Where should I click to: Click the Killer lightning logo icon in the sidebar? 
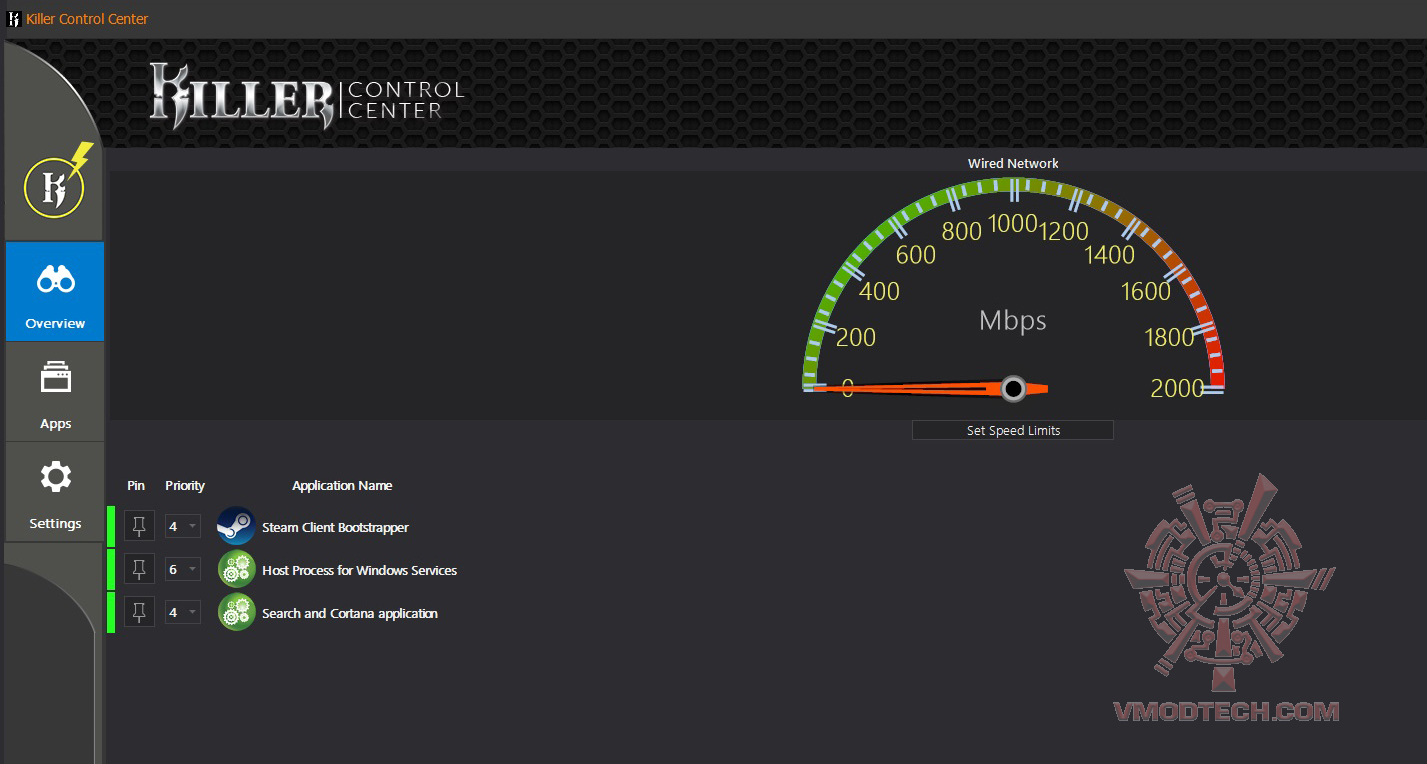coord(57,183)
